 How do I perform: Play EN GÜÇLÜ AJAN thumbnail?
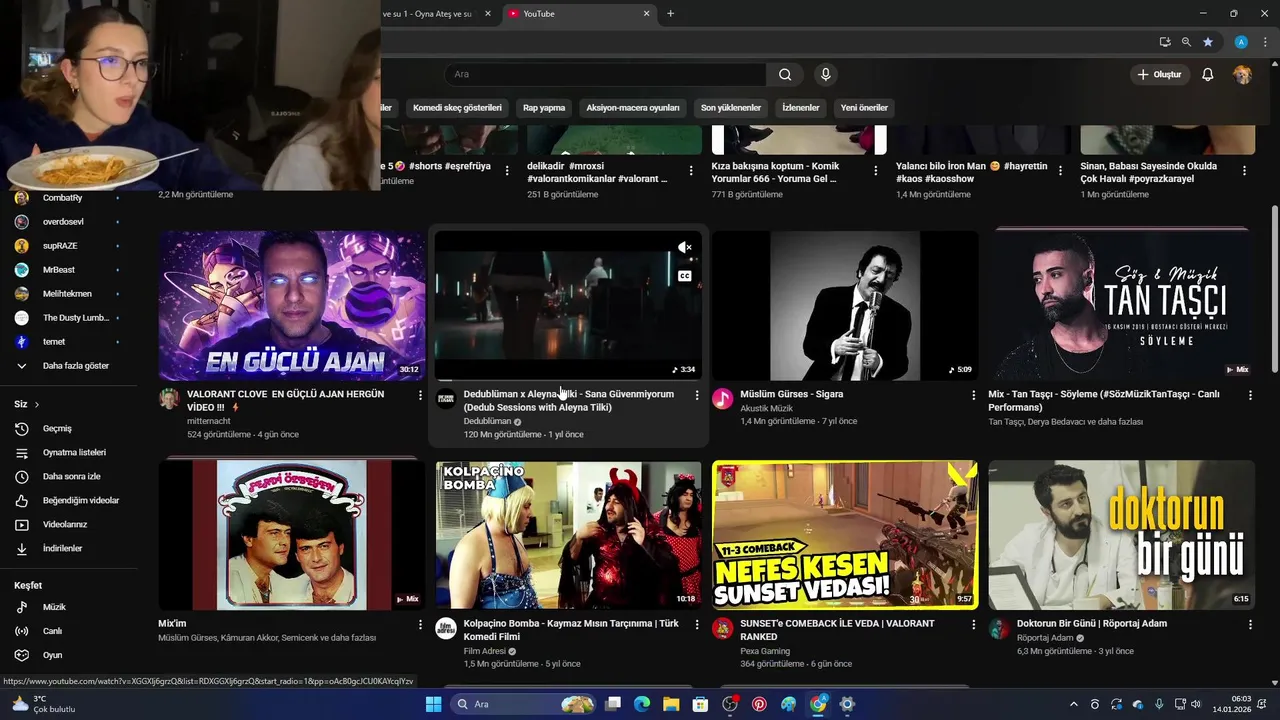tap(292, 305)
